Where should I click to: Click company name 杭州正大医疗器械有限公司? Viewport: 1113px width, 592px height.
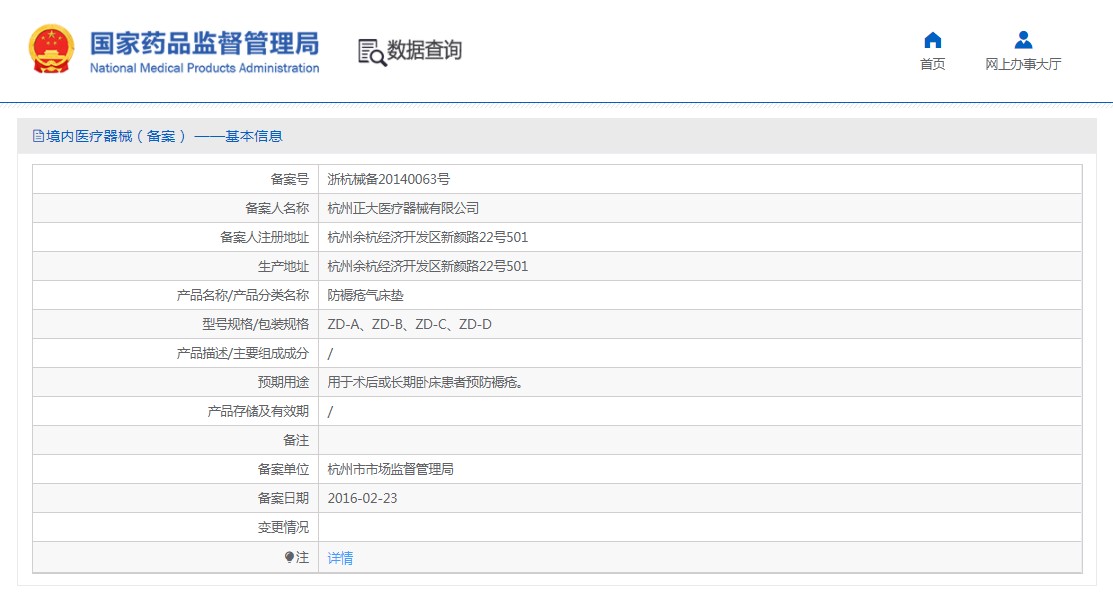click(x=403, y=208)
